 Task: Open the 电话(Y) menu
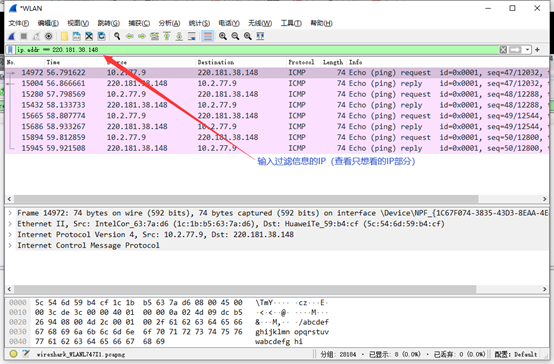(x=229, y=23)
